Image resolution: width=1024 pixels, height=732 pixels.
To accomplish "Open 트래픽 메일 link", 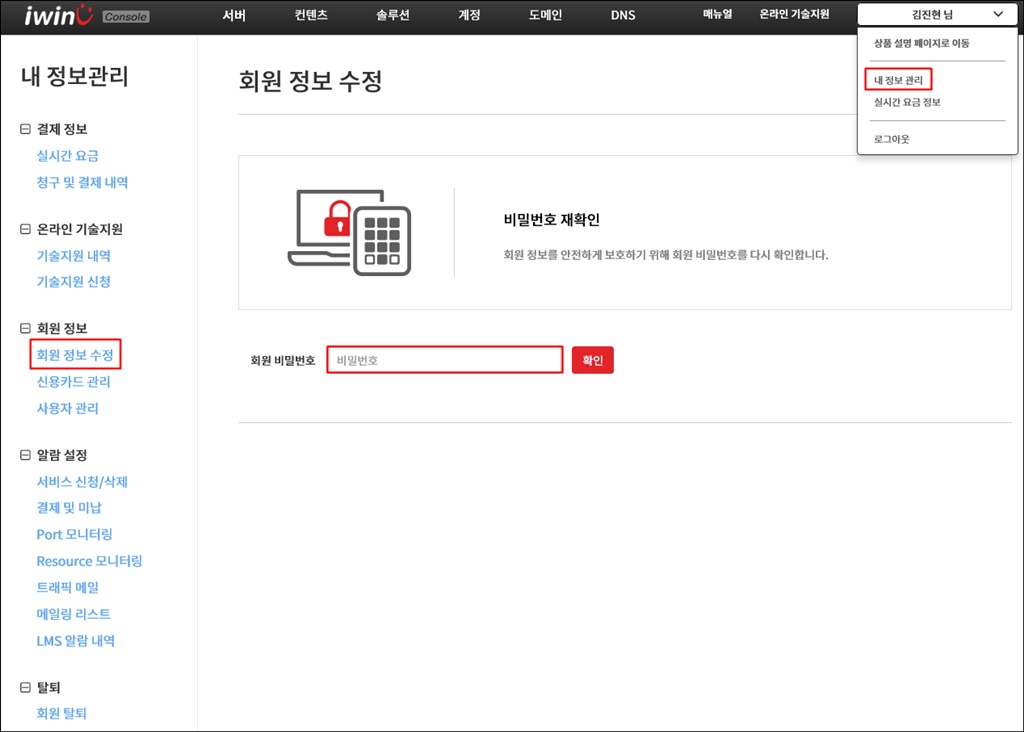I will tap(67, 588).
